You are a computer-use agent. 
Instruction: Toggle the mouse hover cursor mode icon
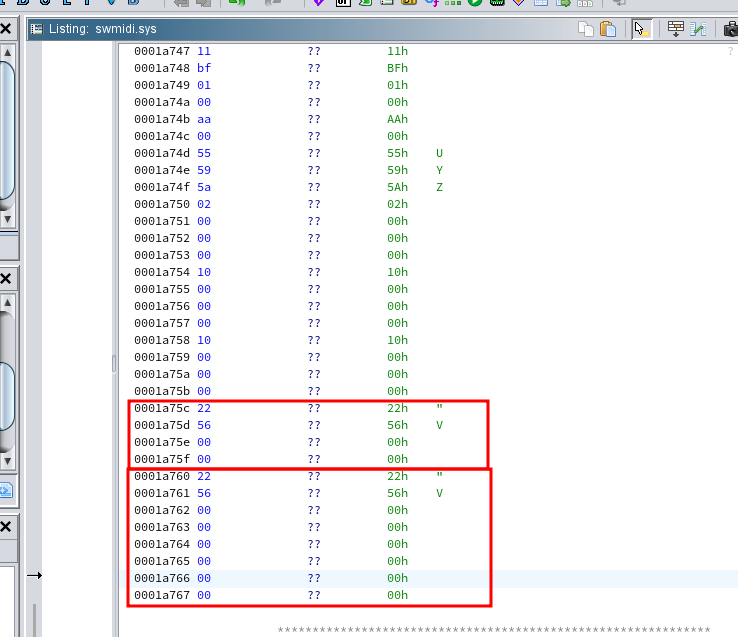pos(641,29)
